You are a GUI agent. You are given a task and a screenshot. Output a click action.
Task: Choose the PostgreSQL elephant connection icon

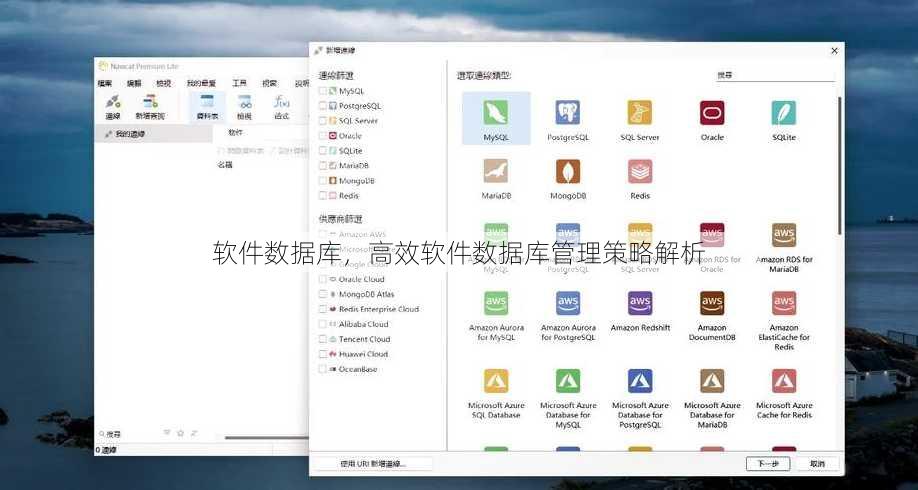[568, 112]
